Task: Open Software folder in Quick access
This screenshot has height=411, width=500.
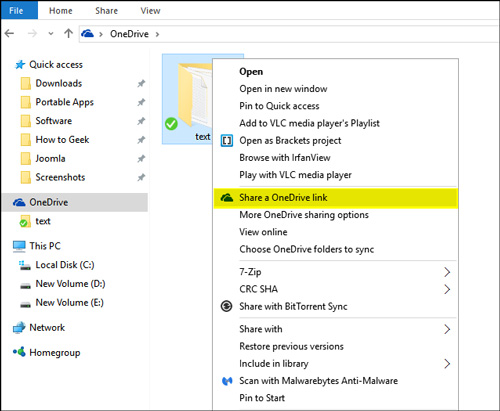Action: coord(54,121)
